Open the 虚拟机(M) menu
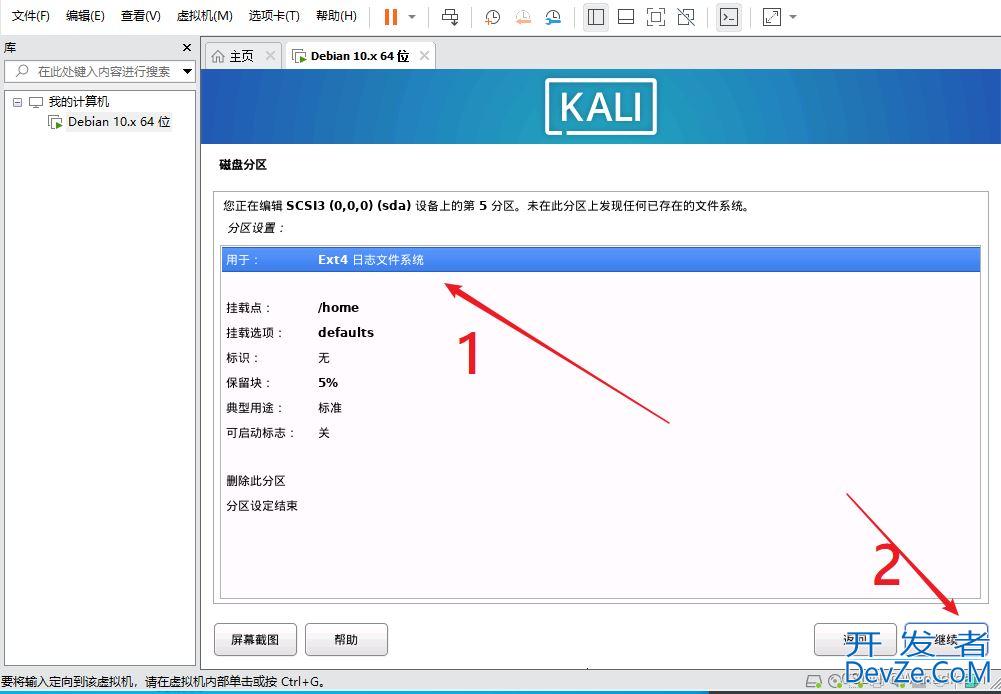This screenshot has width=1001, height=694. click(x=204, y=16)
